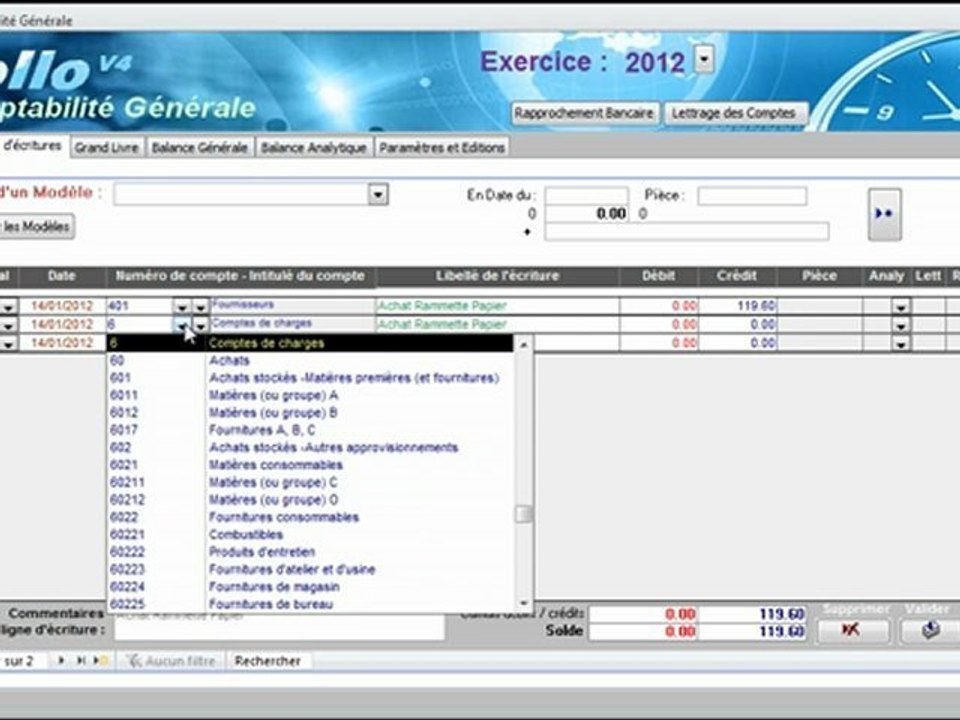Choose account 6011 Matières (ou groupe) A
960x720 pixels.
(310, 396)
